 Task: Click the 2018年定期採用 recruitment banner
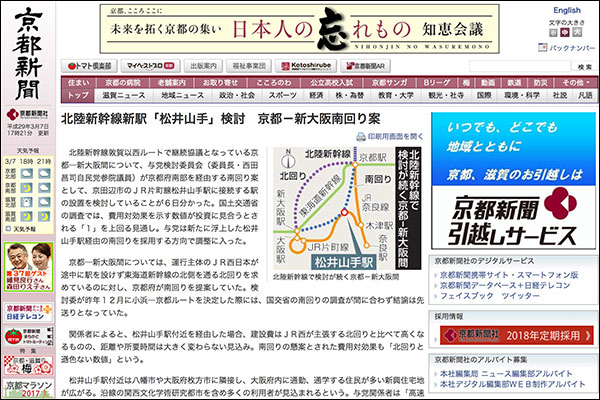512,335
